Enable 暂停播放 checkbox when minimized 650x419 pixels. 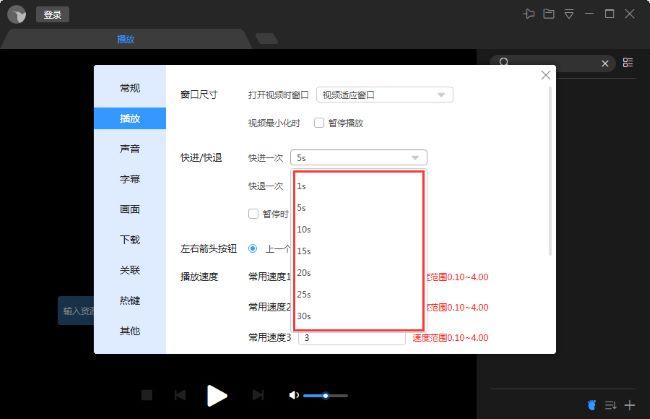[319, 123]
